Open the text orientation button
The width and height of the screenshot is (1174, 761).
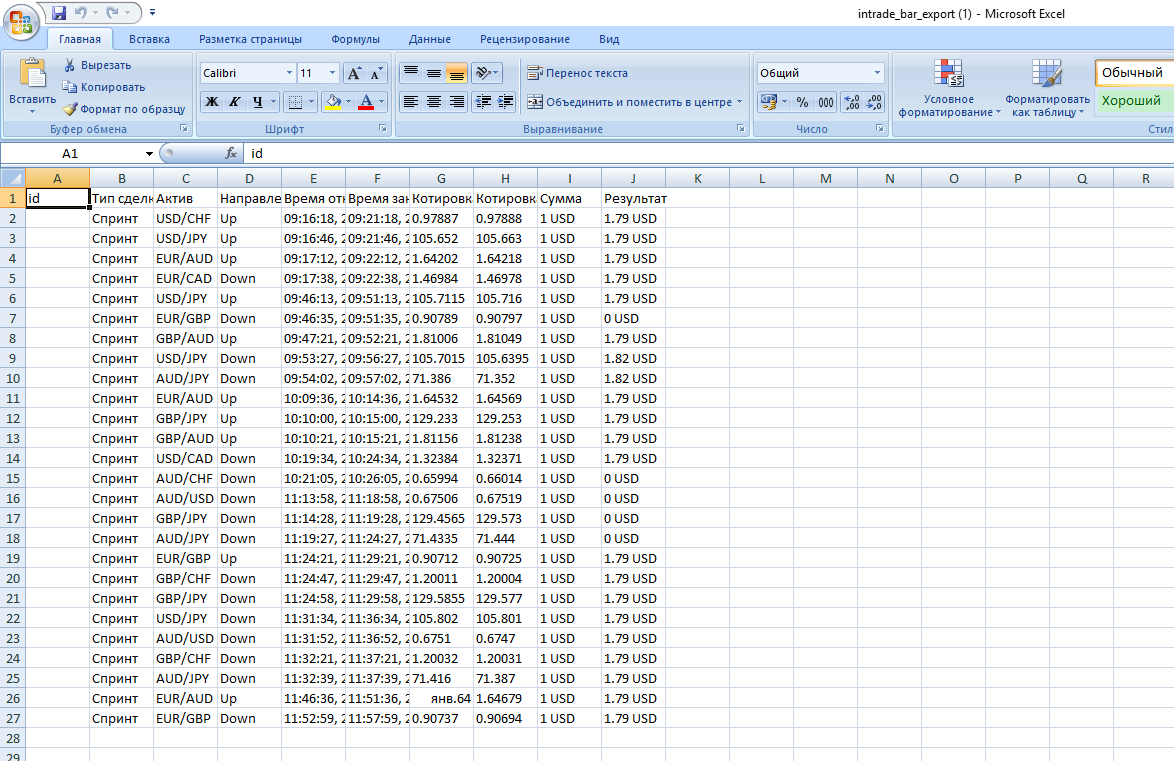click(487, 73)
